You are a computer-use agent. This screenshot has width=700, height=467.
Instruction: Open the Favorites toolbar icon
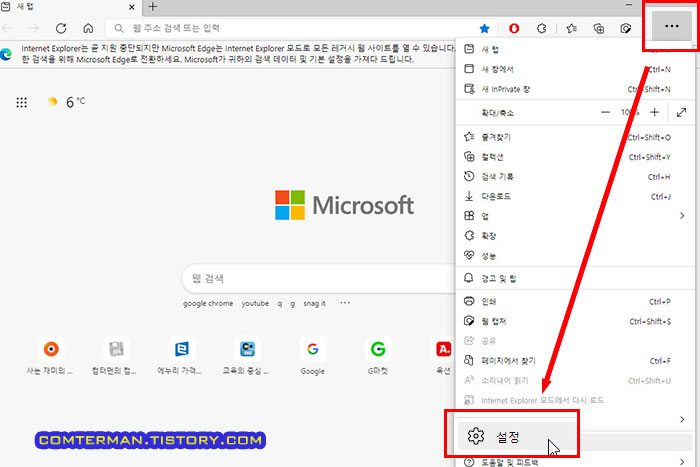571,29
